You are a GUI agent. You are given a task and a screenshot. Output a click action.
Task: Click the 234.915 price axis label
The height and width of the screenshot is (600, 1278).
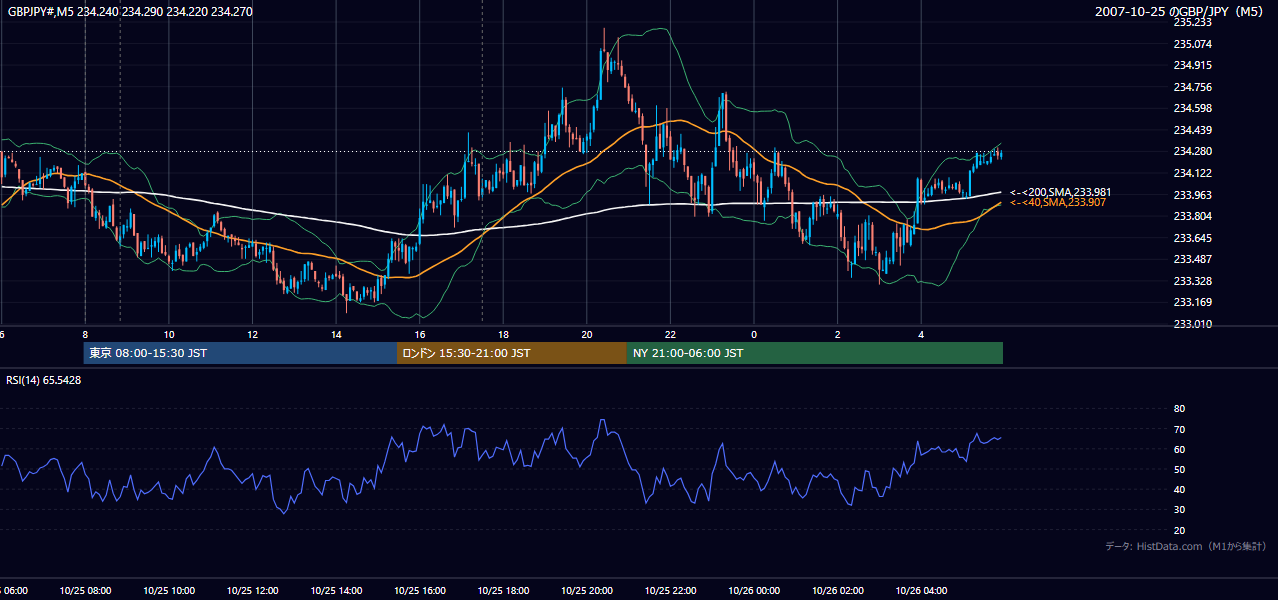[x=1192, y=65]
